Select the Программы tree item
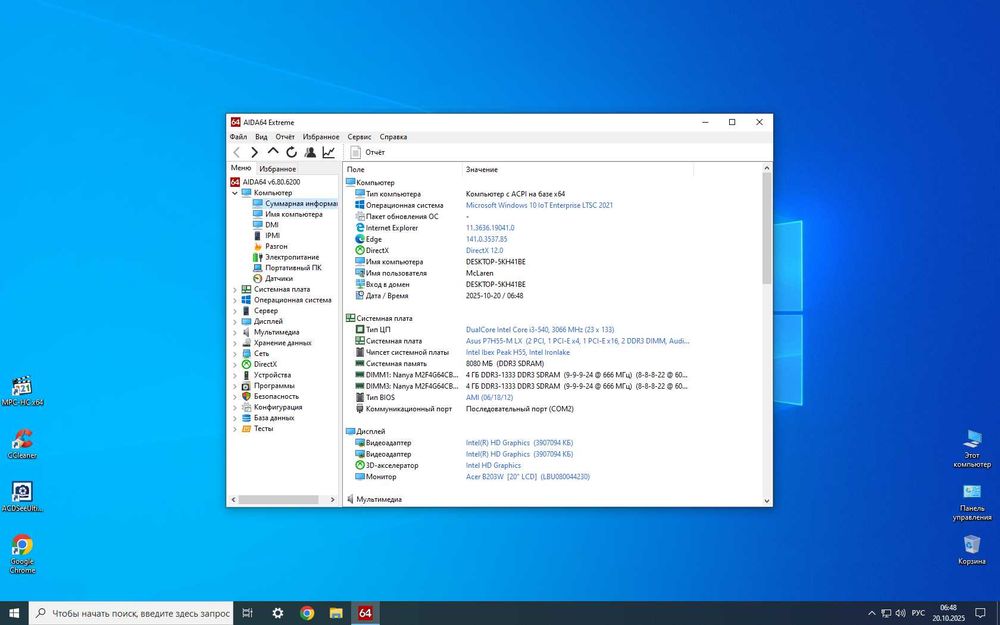This screenshot has width=1000, height=625. tap(274, 386)
